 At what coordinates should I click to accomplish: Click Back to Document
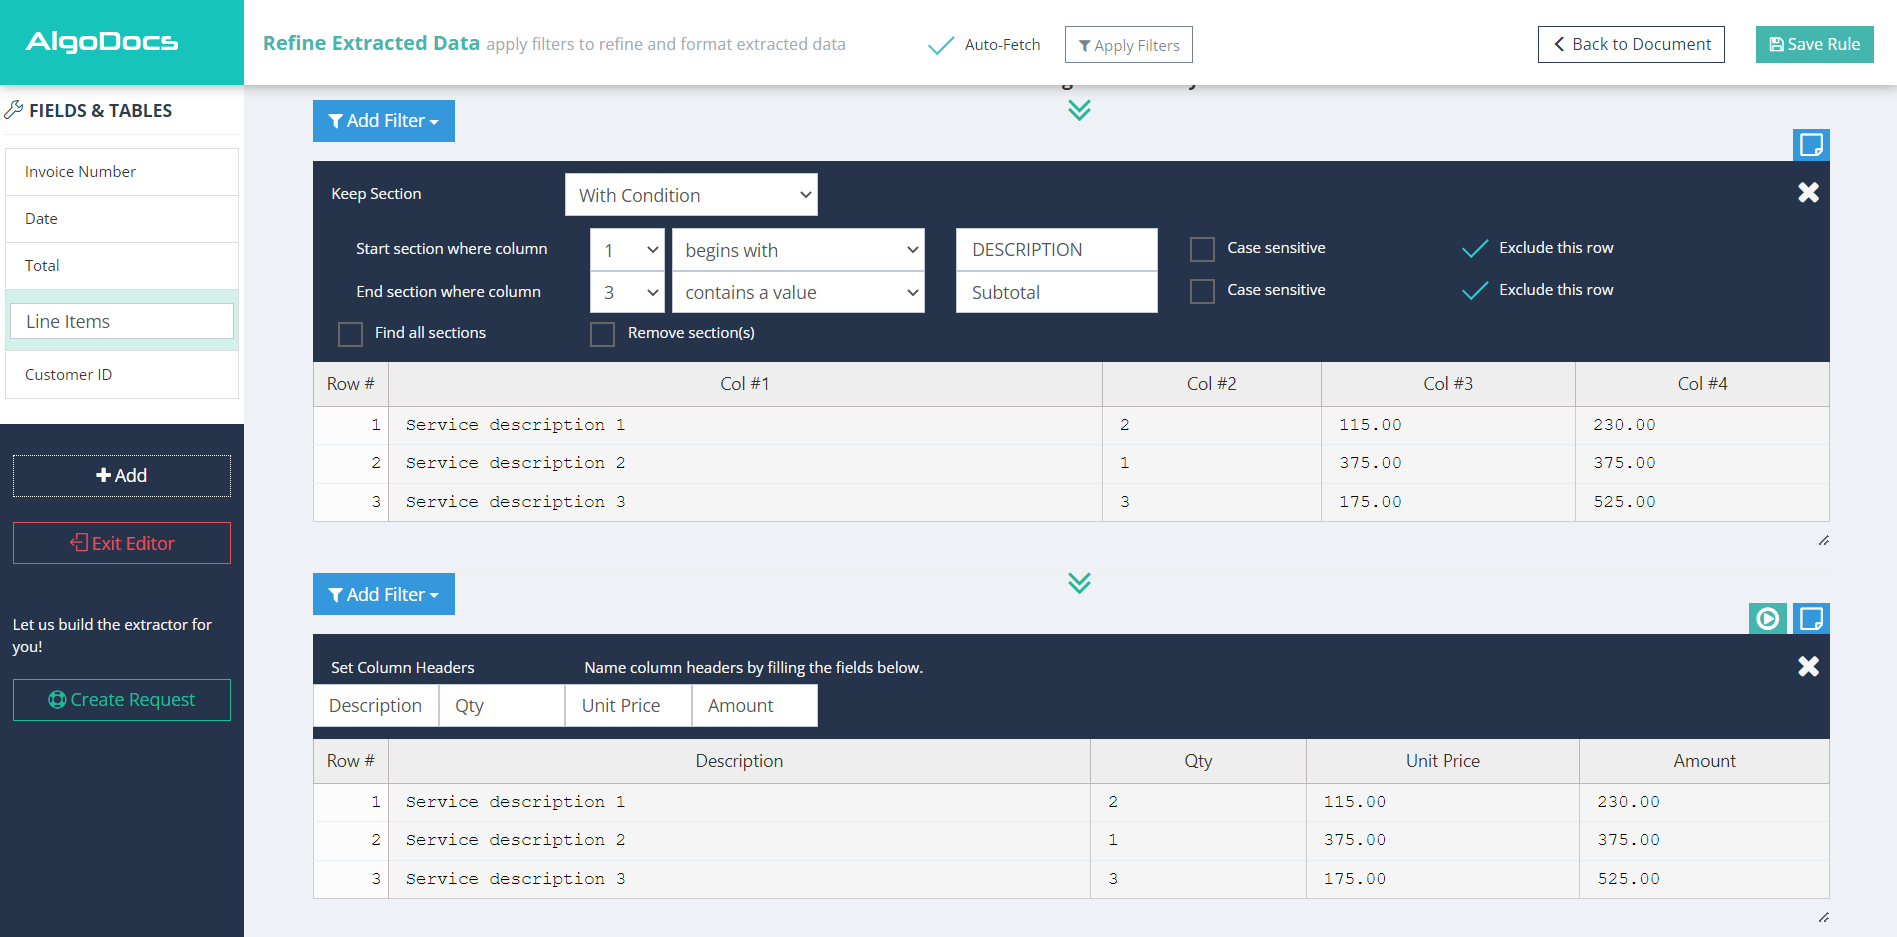click(x=1631, y=44)
